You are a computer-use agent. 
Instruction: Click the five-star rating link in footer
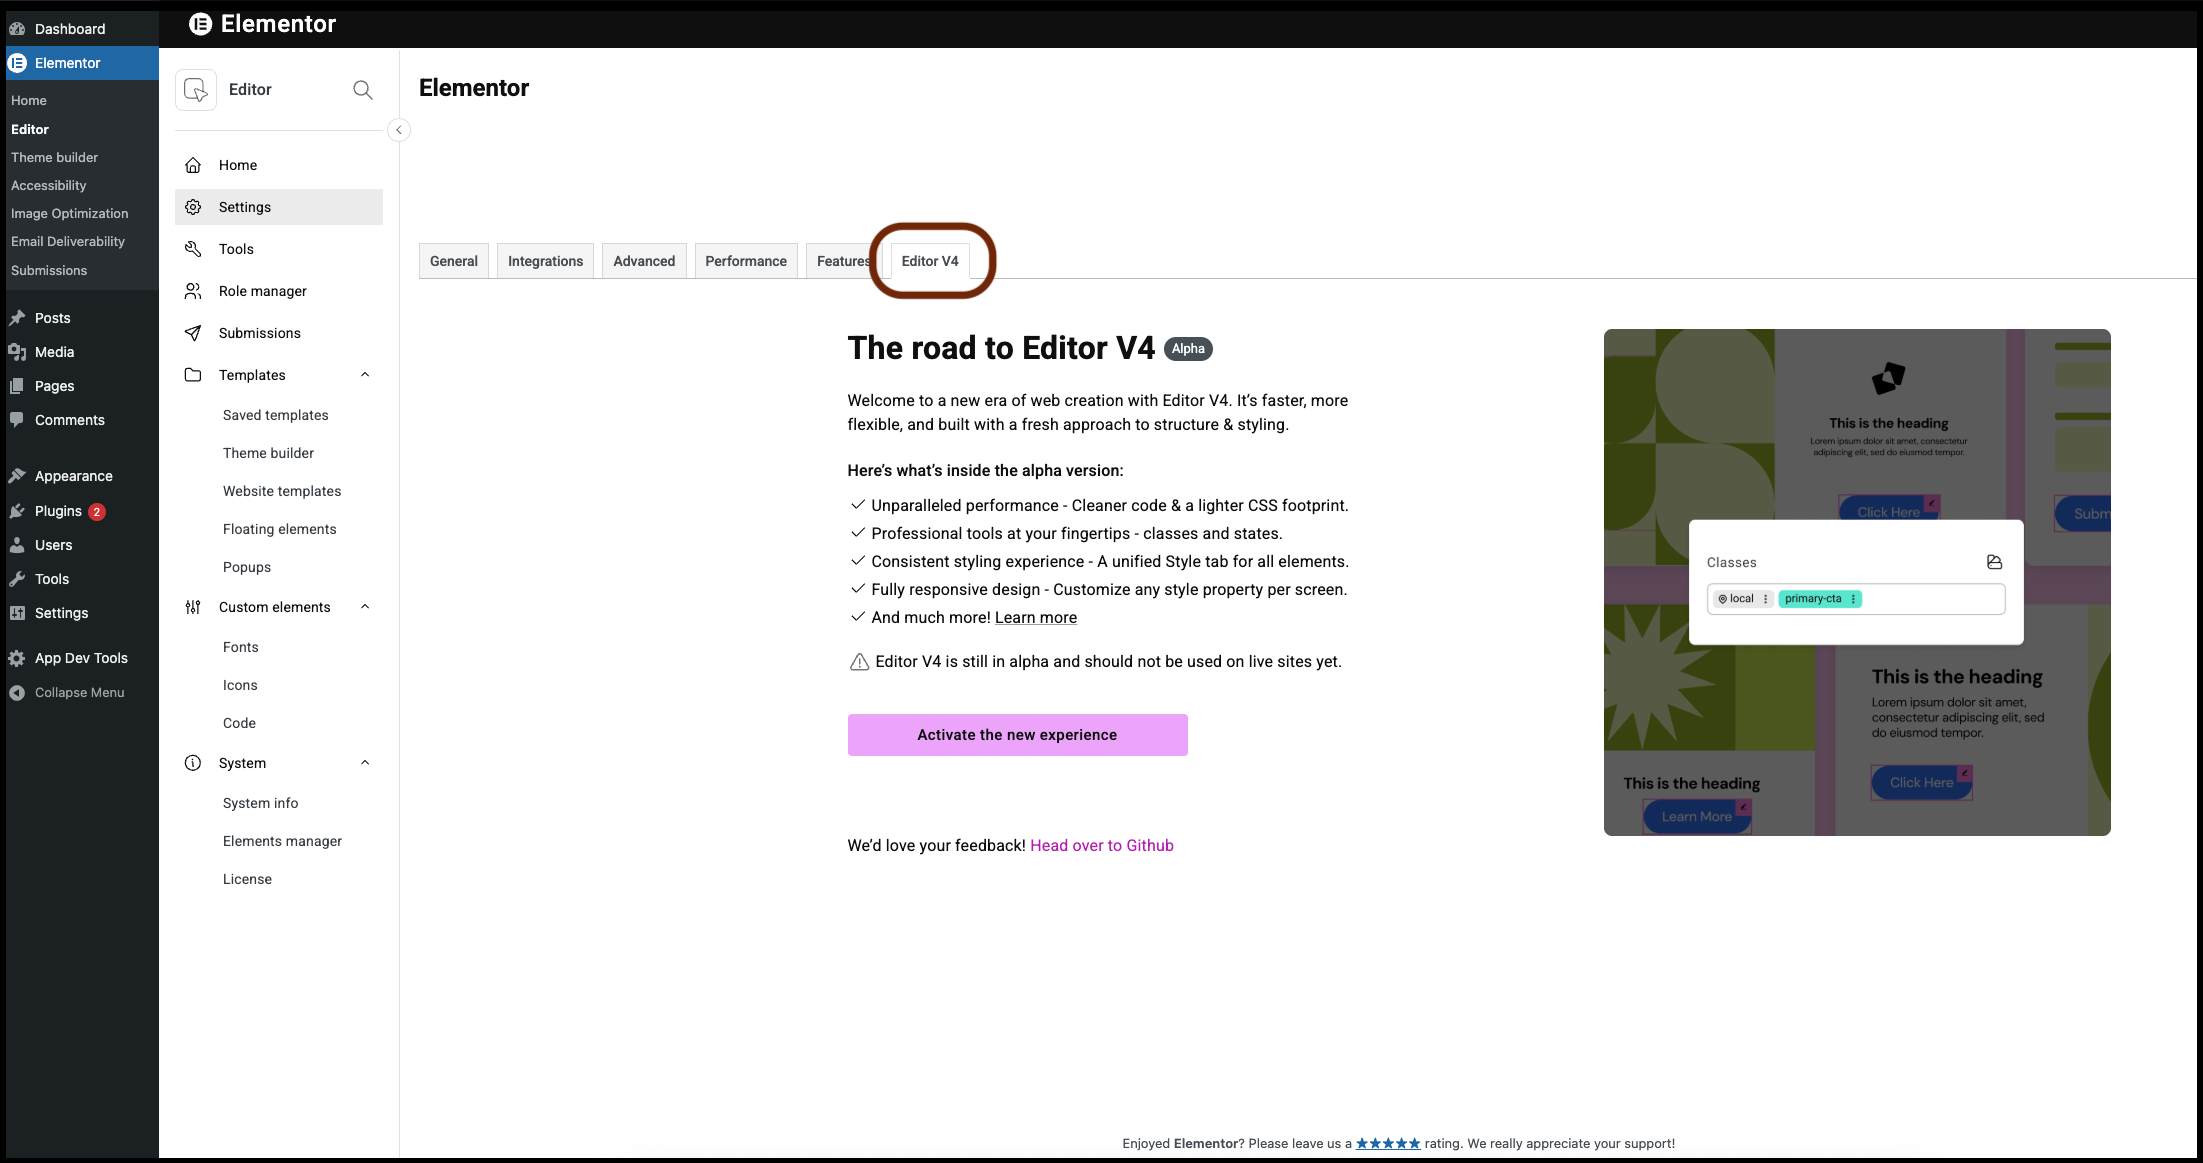tap(1387, 1143)
